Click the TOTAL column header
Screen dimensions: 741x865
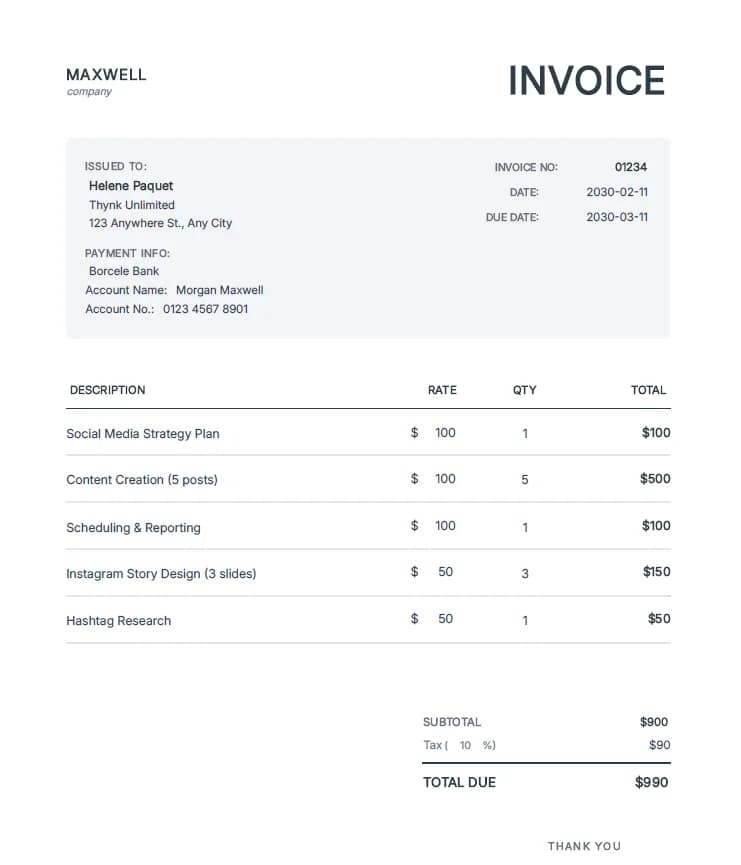[649, 390]
